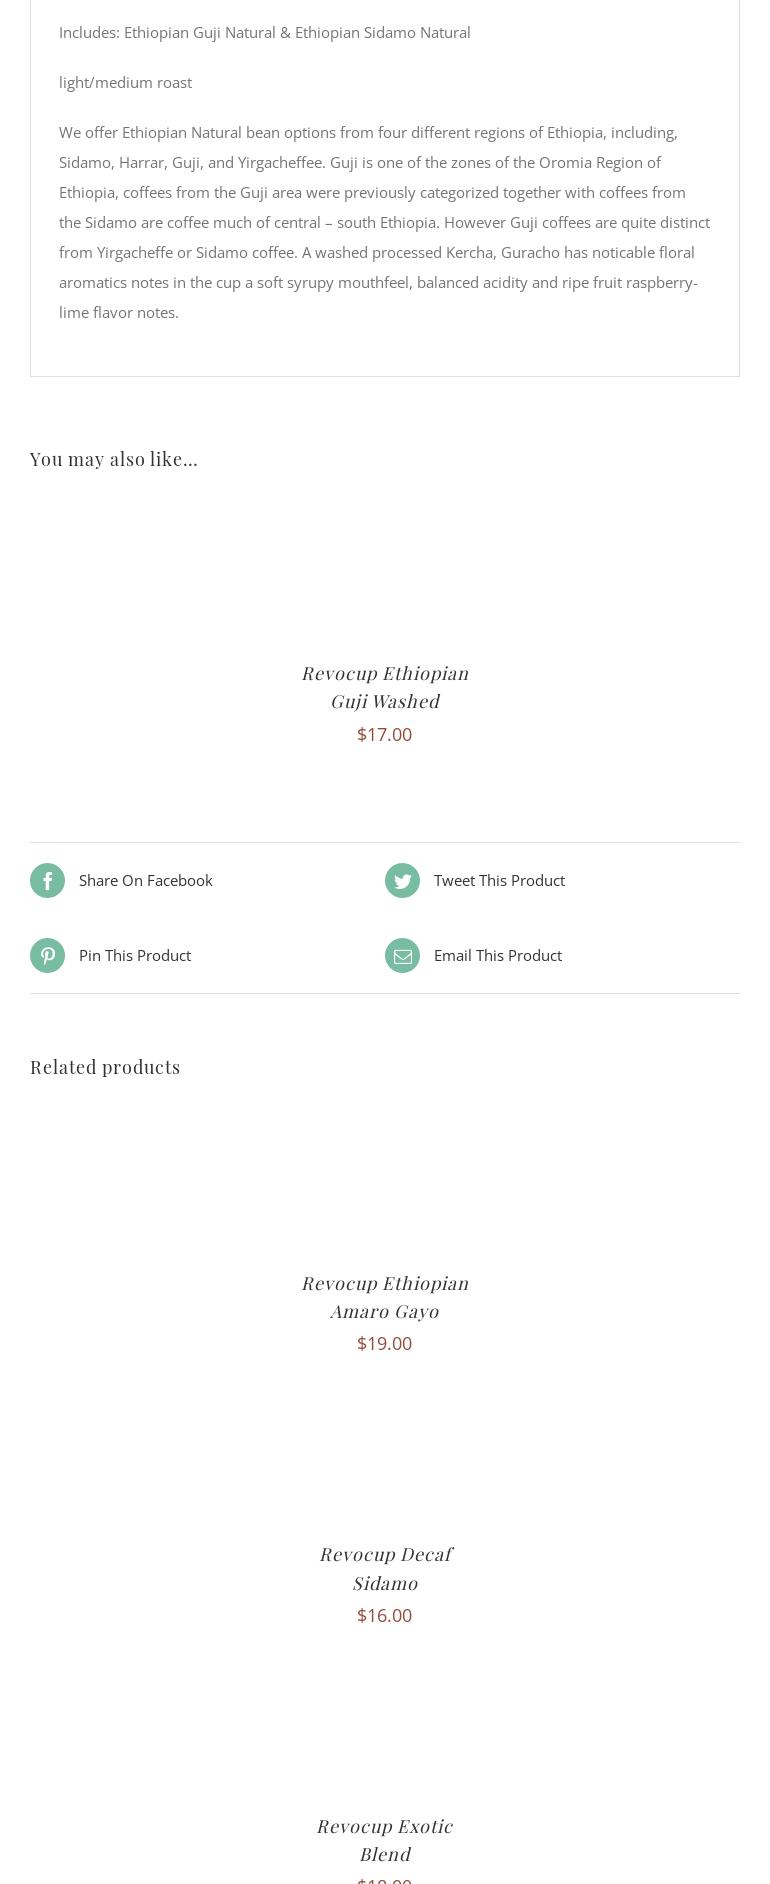Click the "light/medium roast" text line
770x1884 pixels.
click(x=126, y=83)
